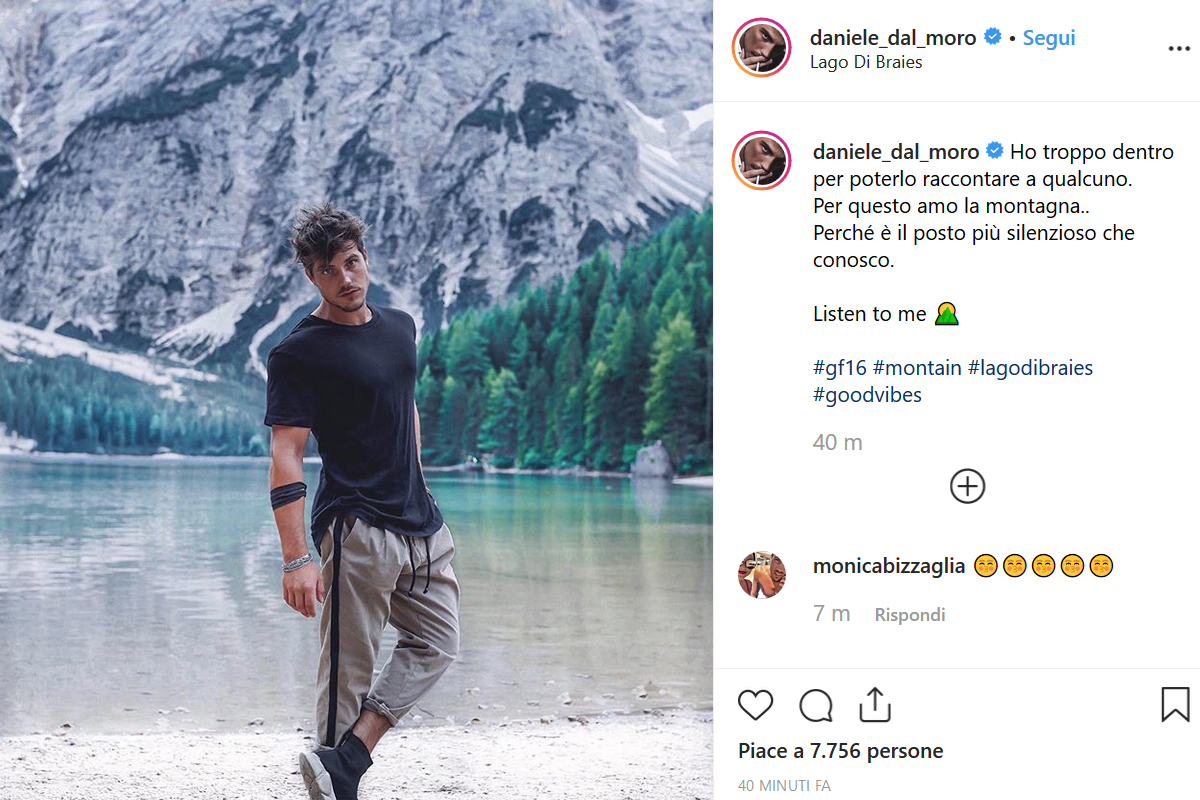Open the Lago Di Braies location link
Image resolution: width=1200 pixels, height=800 pixels.
866,61
